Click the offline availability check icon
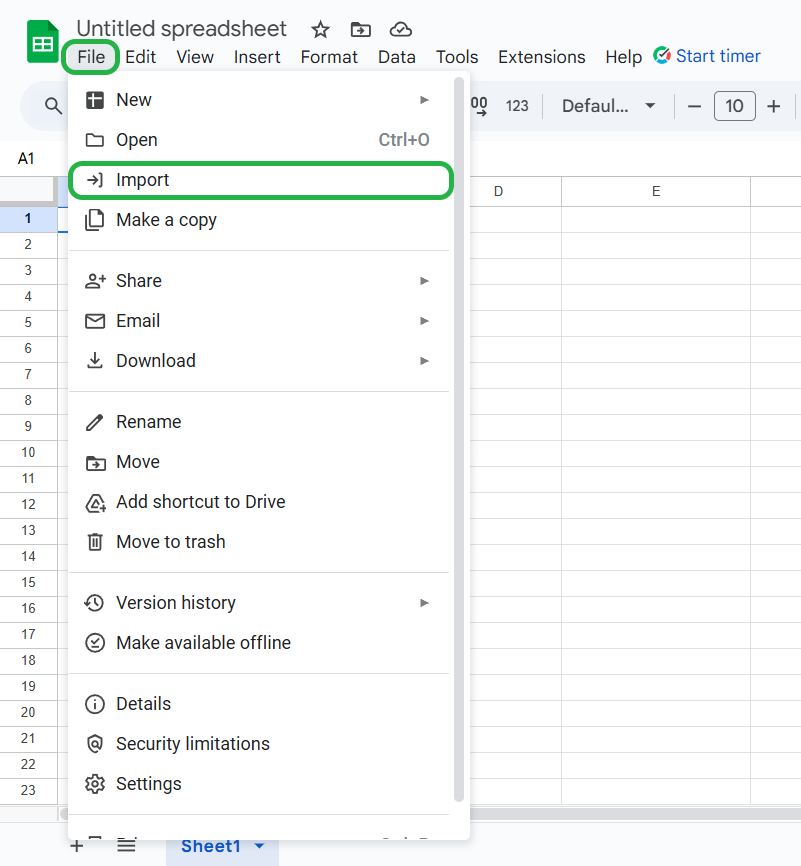 point(94,643)
